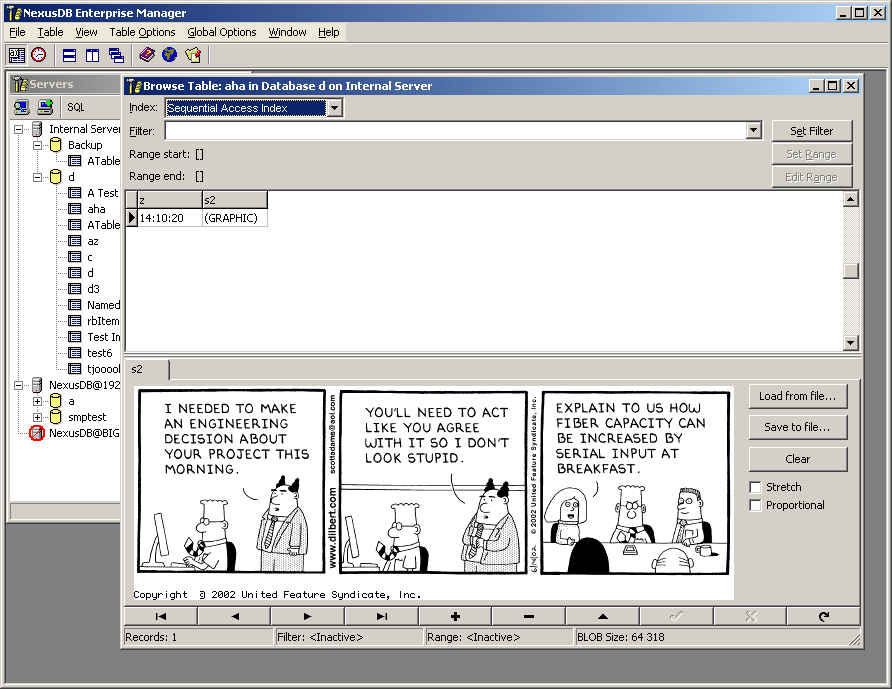Click the Clear button
Viewport: 892px width, 689px height.
click(798, 459)
